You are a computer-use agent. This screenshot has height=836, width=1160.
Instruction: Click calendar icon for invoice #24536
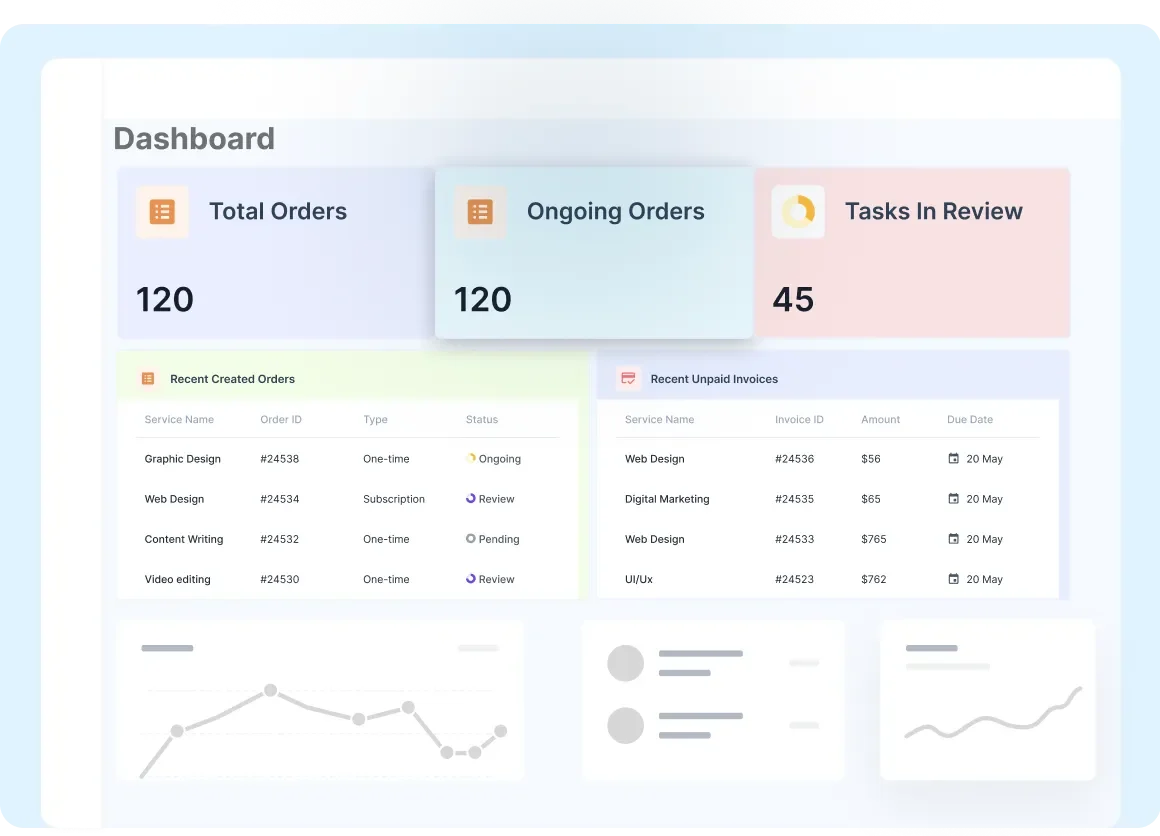pos(953,459)
